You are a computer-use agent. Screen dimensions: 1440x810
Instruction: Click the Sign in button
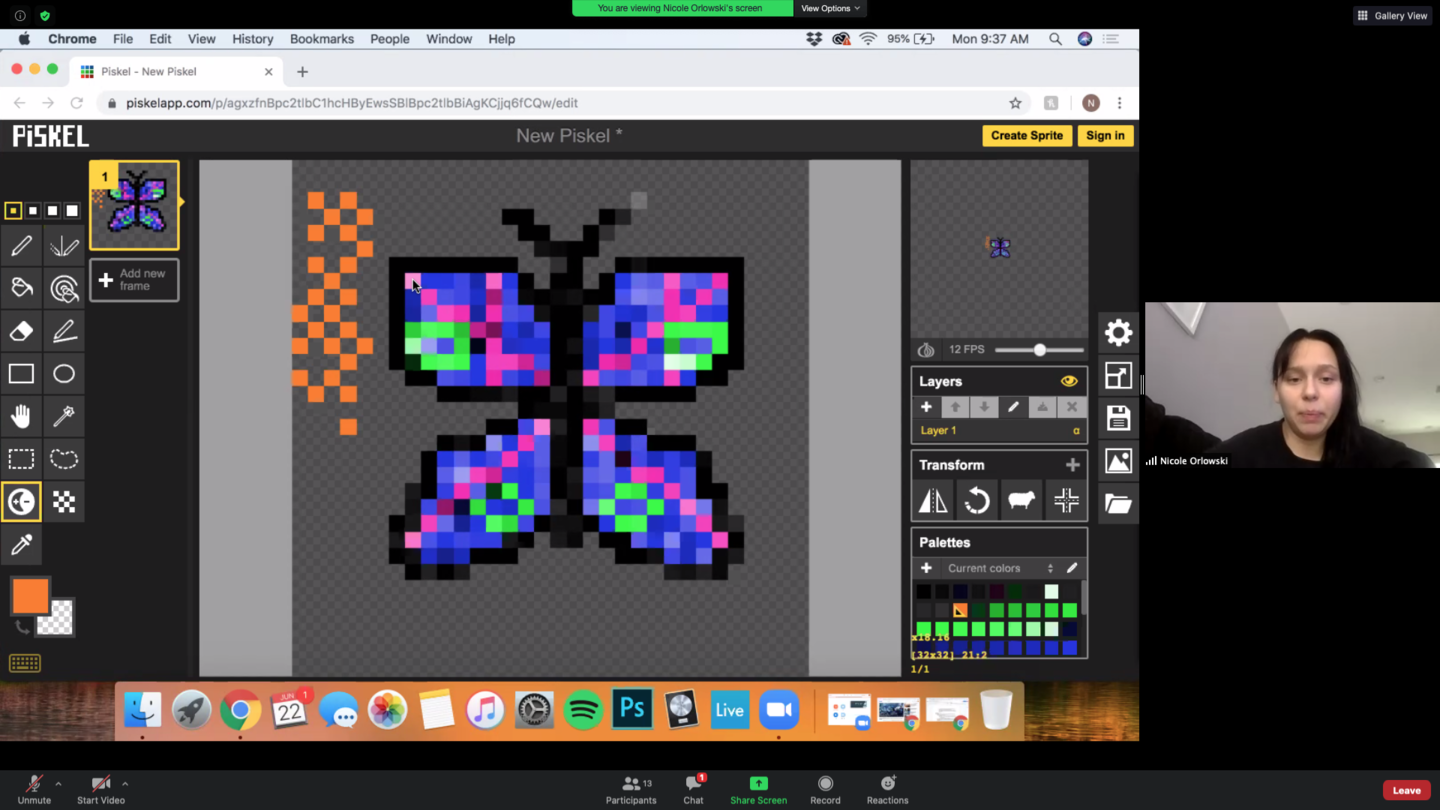[1105, 136]
